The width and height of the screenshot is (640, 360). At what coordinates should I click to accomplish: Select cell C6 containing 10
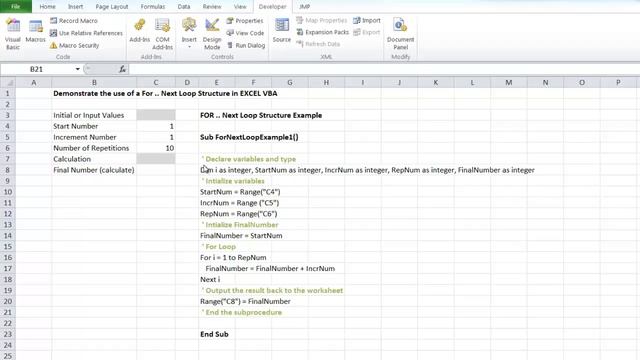tap(156, 148)
